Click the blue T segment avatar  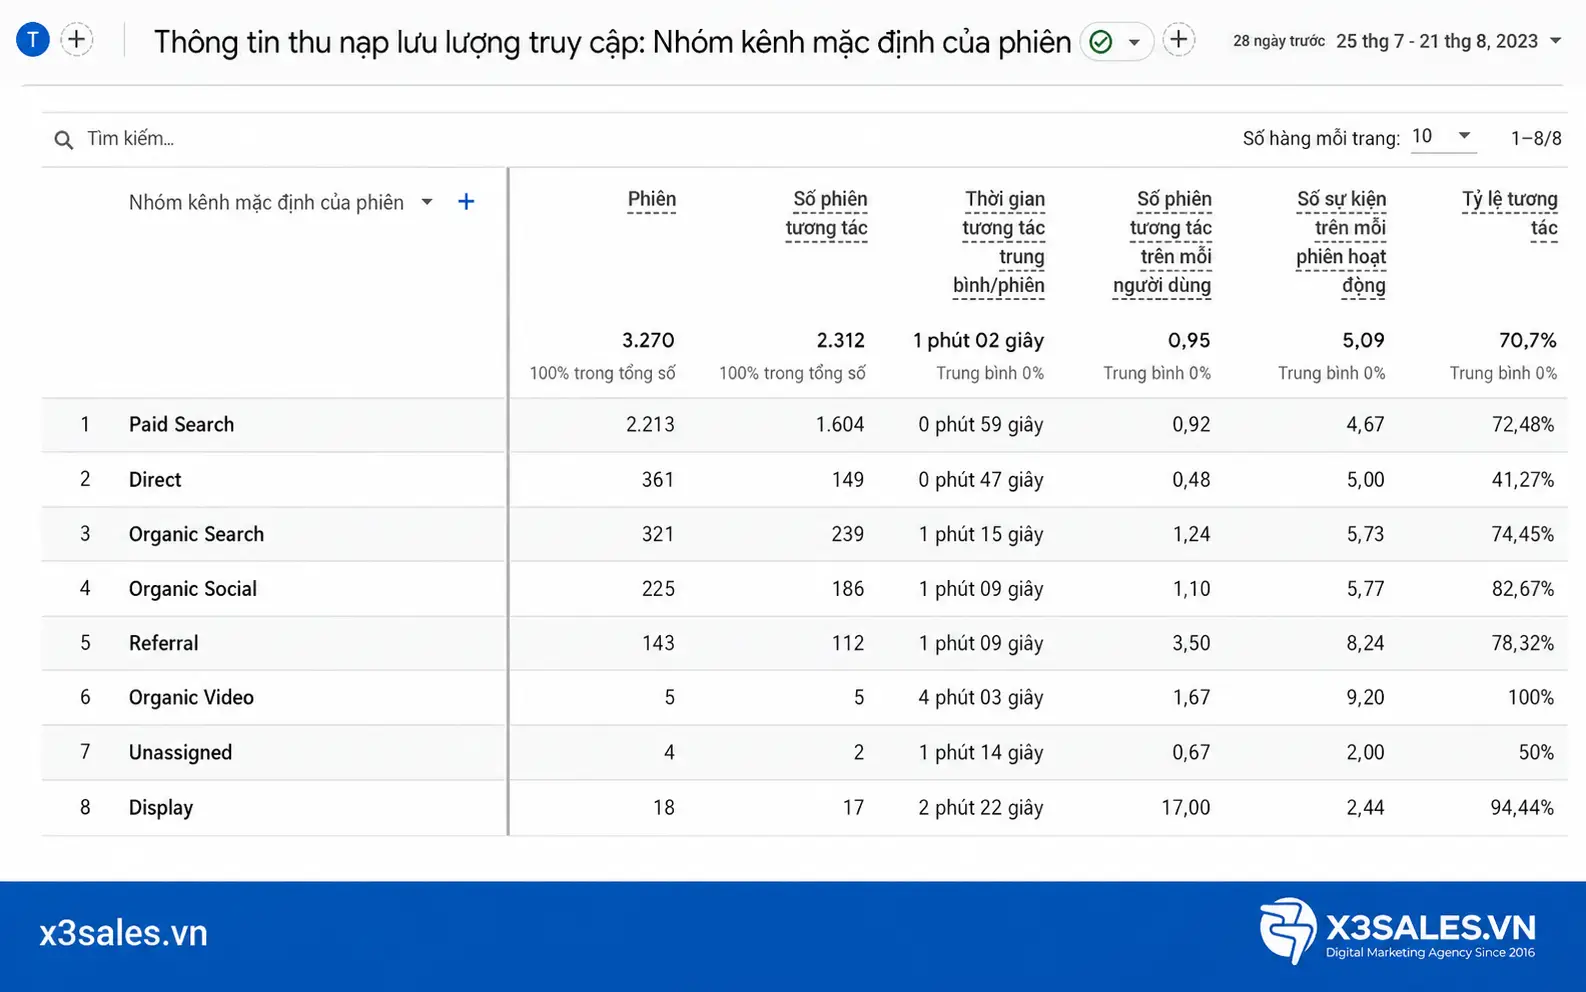pyautogui.click(x=33, y=40)
